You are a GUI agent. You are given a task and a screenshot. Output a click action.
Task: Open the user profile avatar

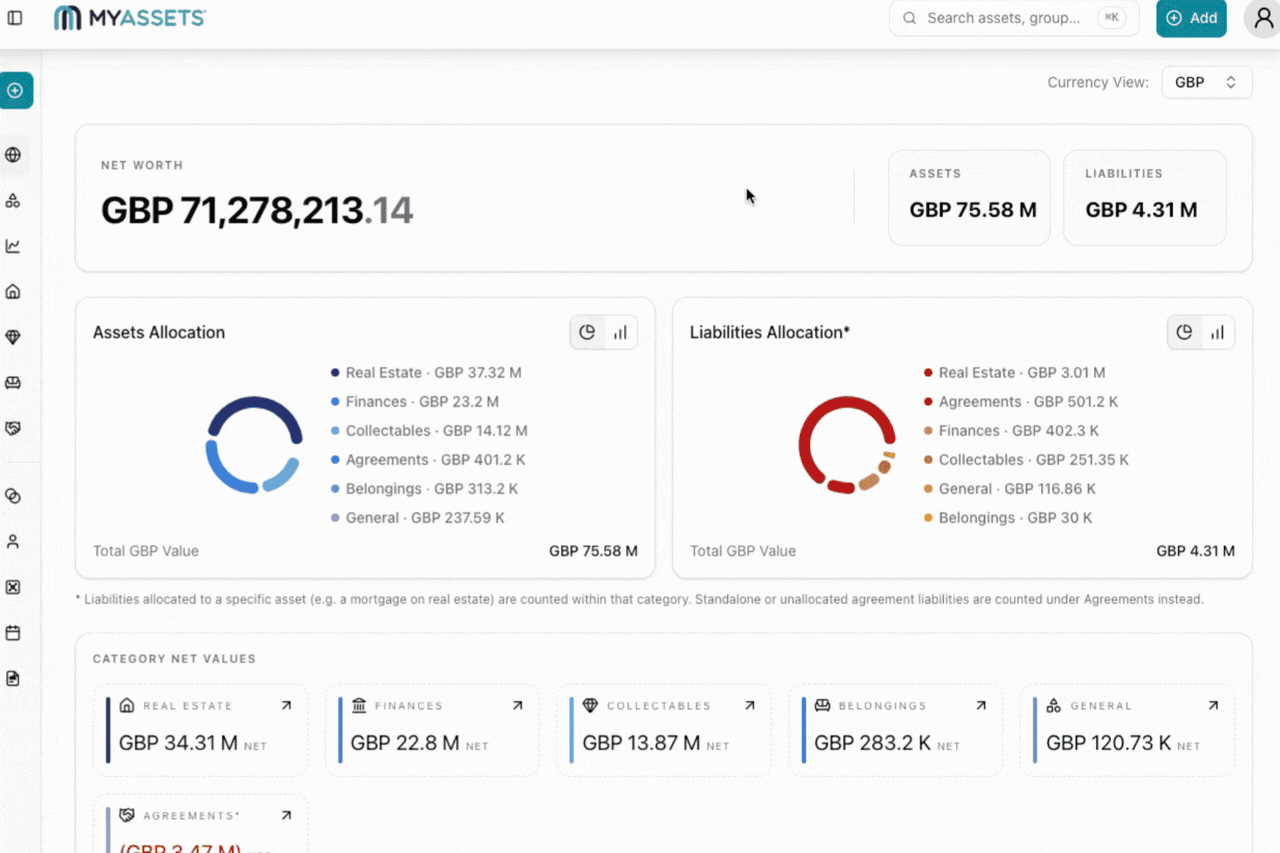click(1262, 18)
